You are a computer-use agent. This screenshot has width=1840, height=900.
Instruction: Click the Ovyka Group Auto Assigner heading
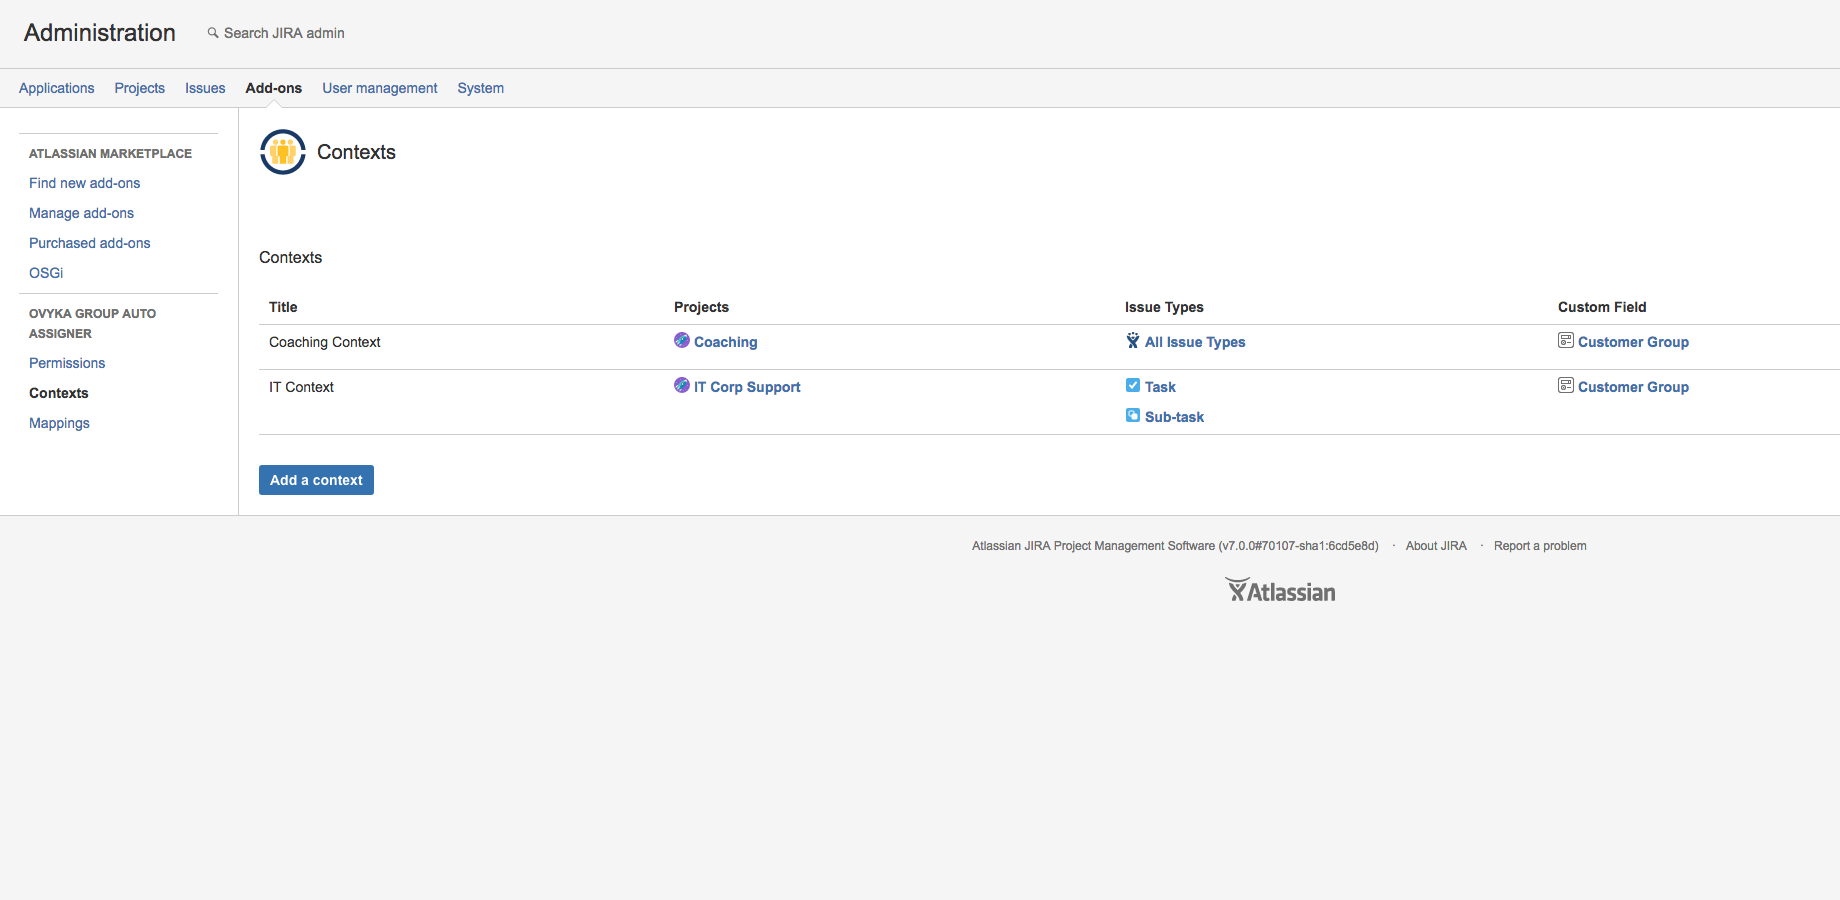click(x=92, y=323)
